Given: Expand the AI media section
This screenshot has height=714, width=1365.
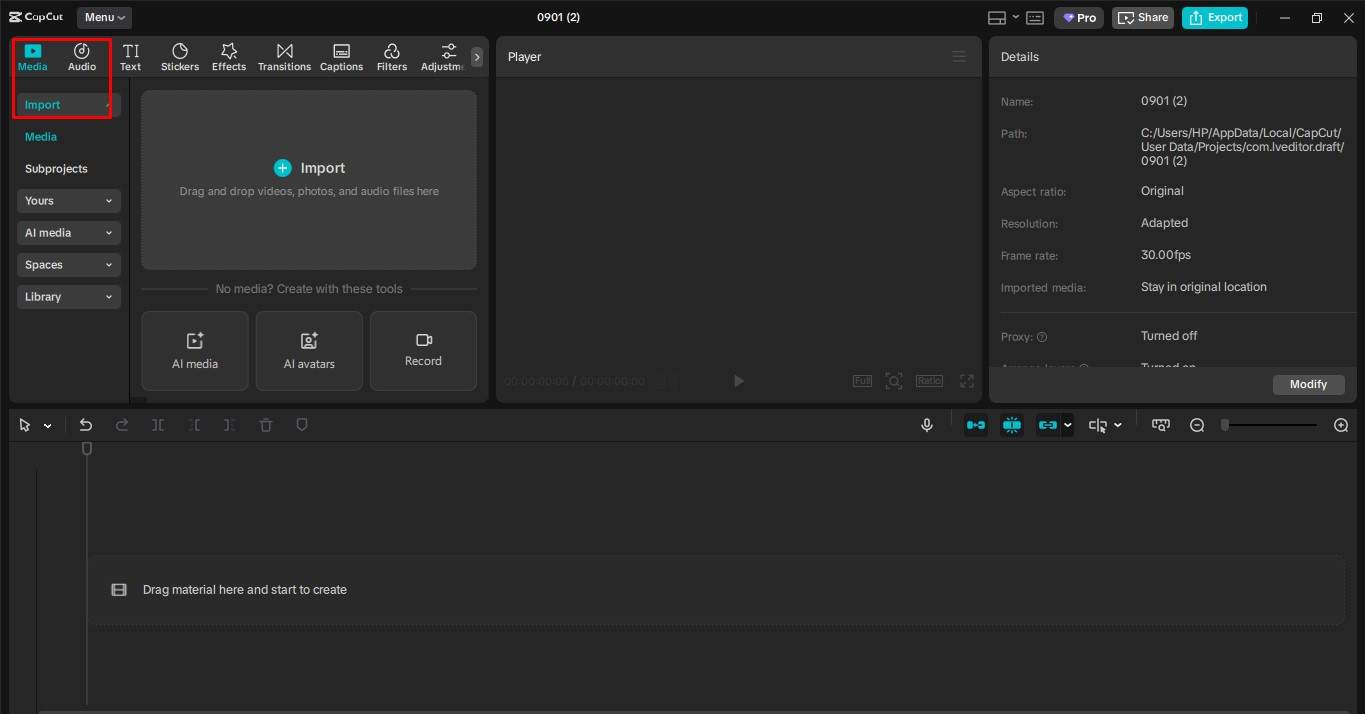Looking at the screenshot, I should point(68,233).
